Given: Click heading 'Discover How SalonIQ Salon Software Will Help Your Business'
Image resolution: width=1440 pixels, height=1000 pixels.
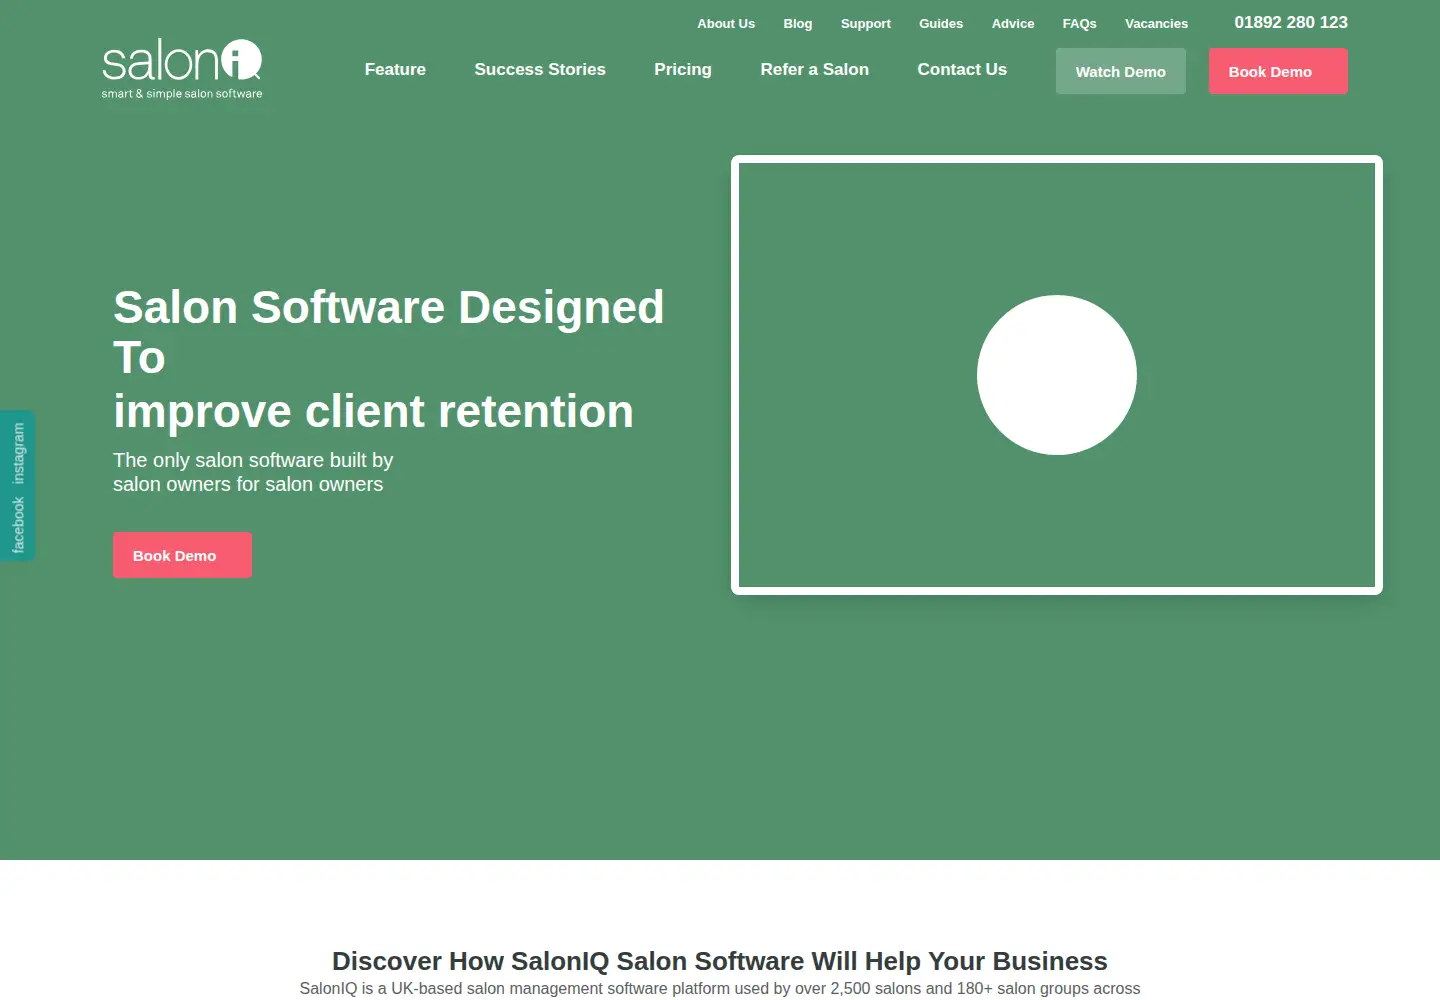Looking at the screenshot, I should tap(720, 961).
